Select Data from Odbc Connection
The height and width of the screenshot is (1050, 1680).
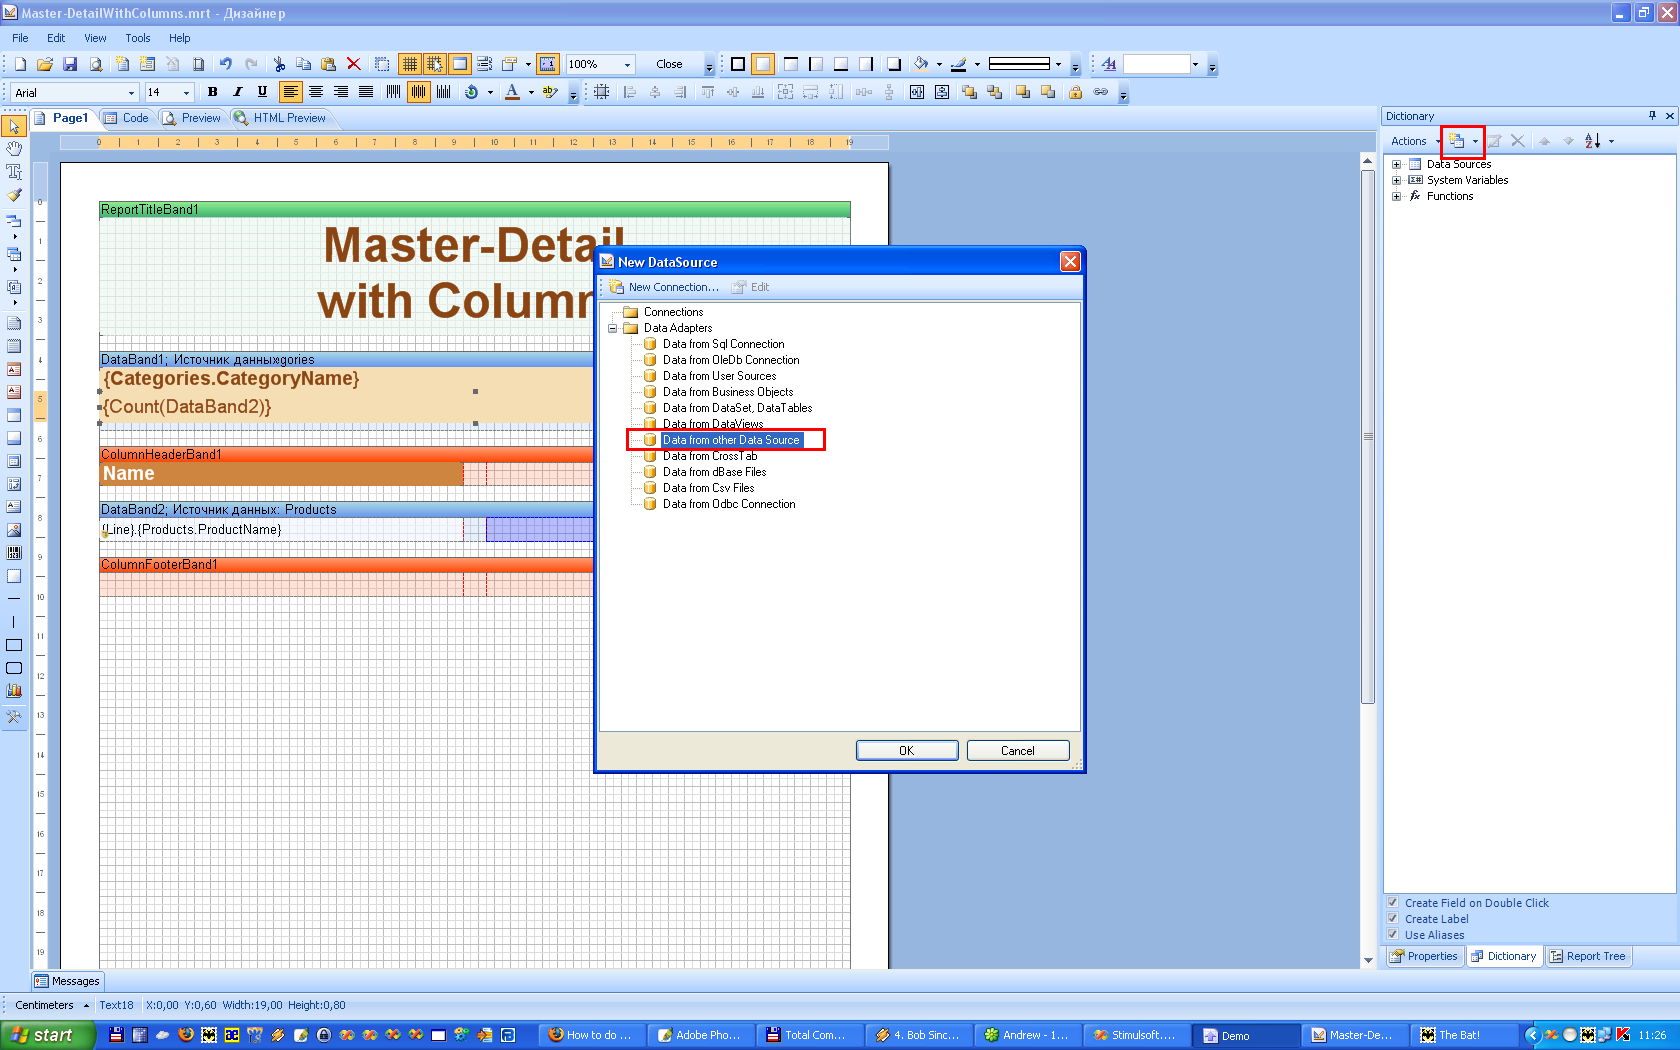click(729, 504)
